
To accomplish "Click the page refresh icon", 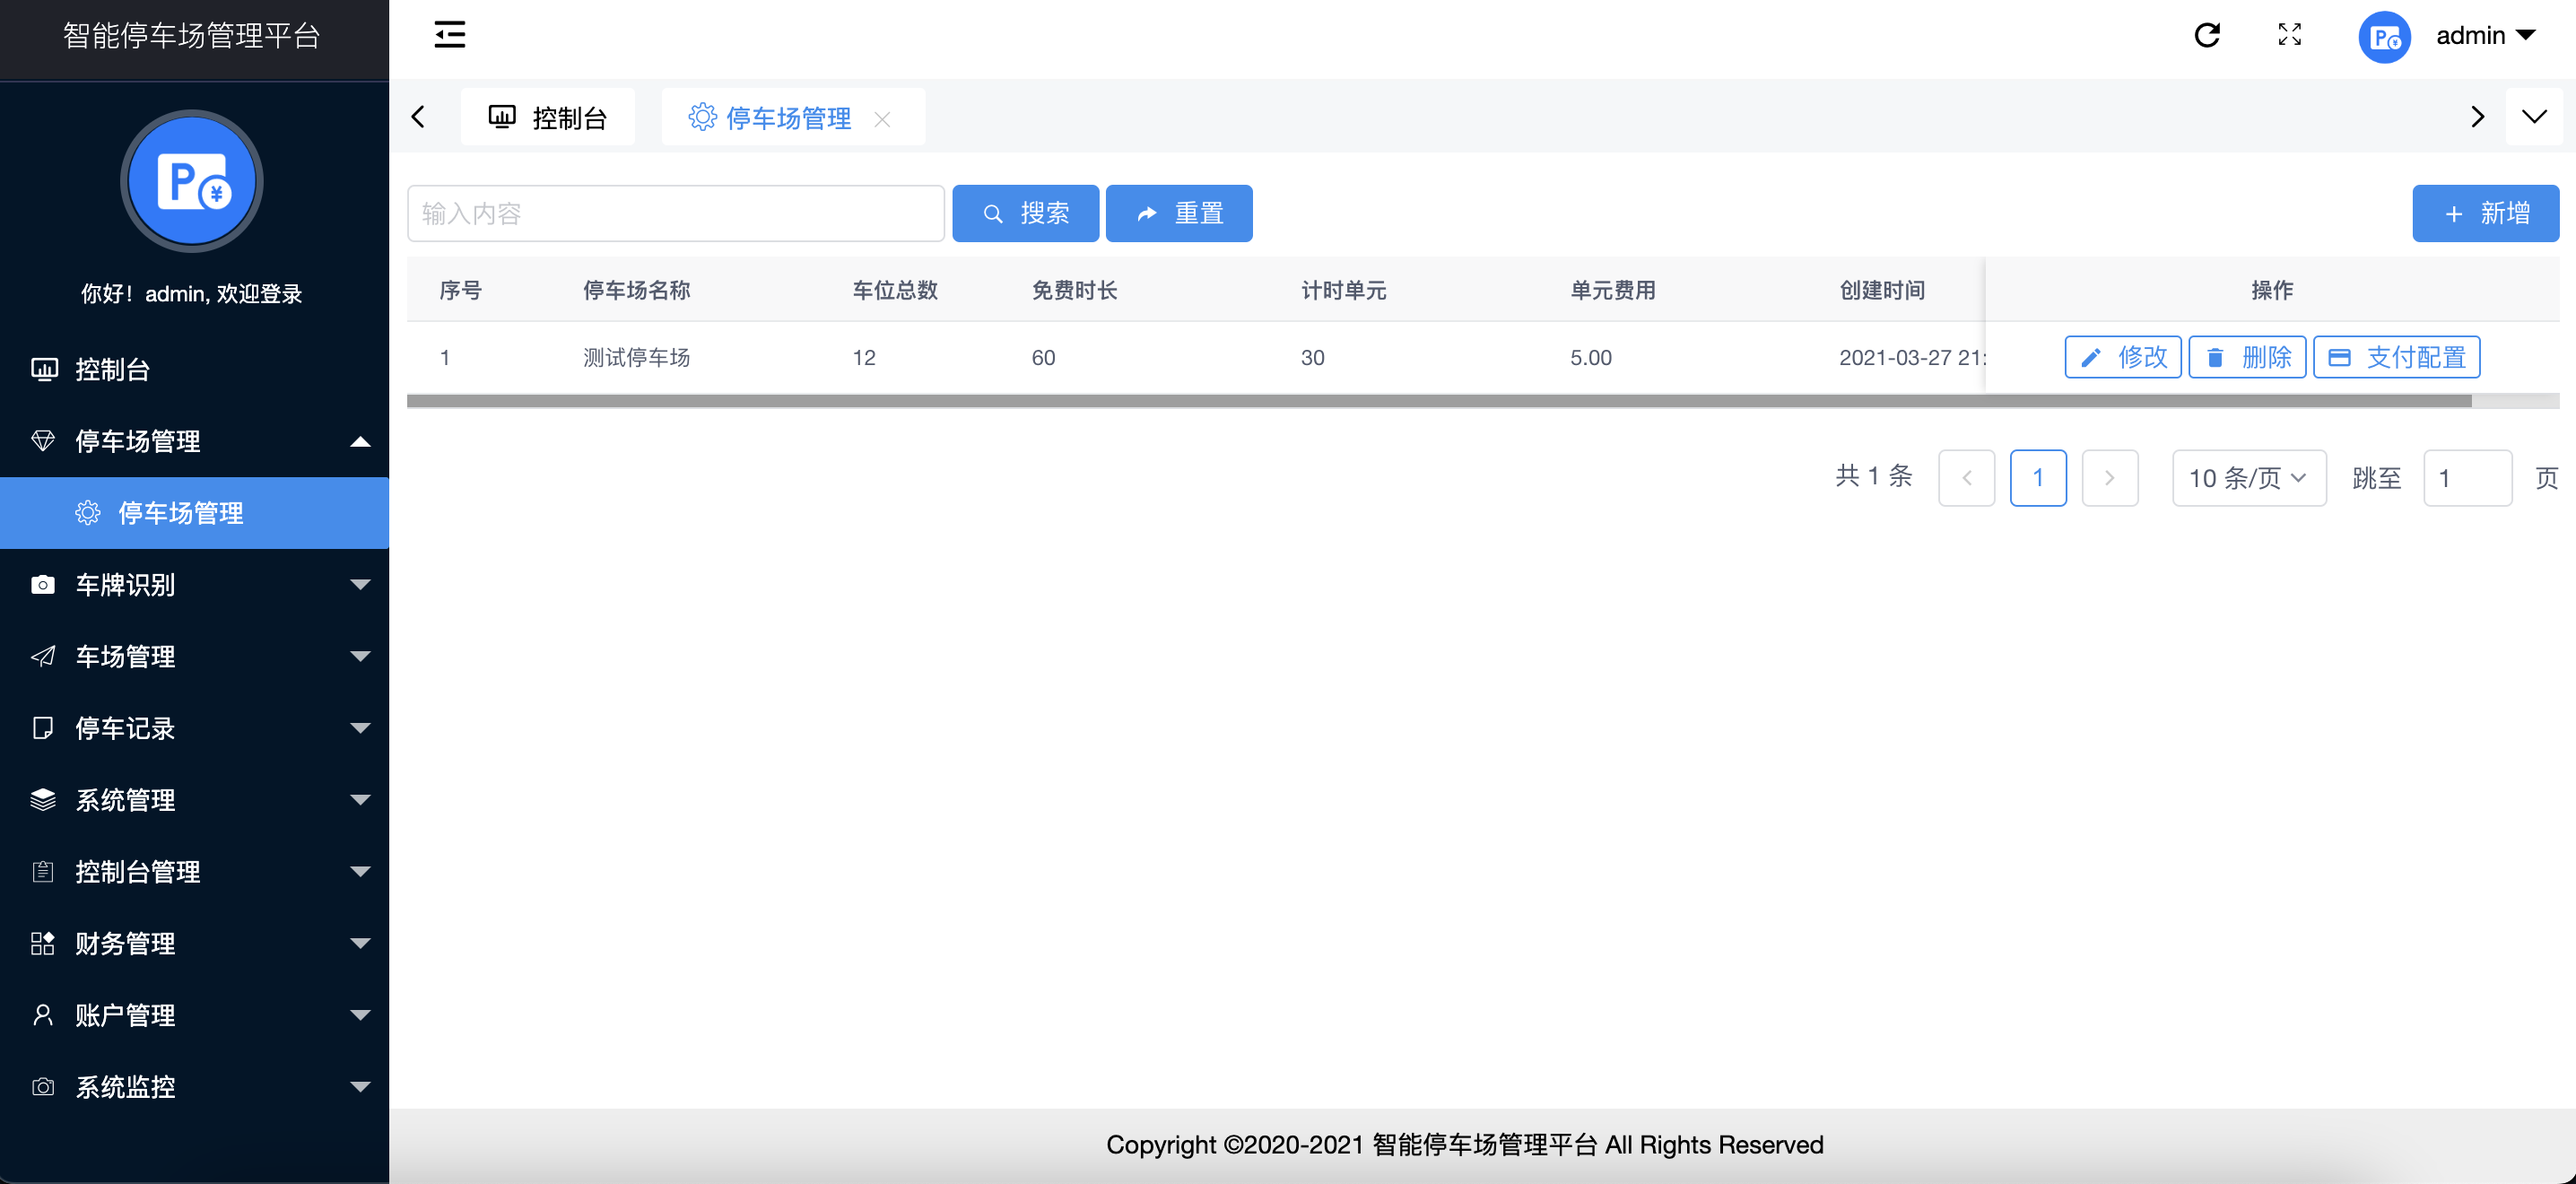I will click(x=2207, y=35).
